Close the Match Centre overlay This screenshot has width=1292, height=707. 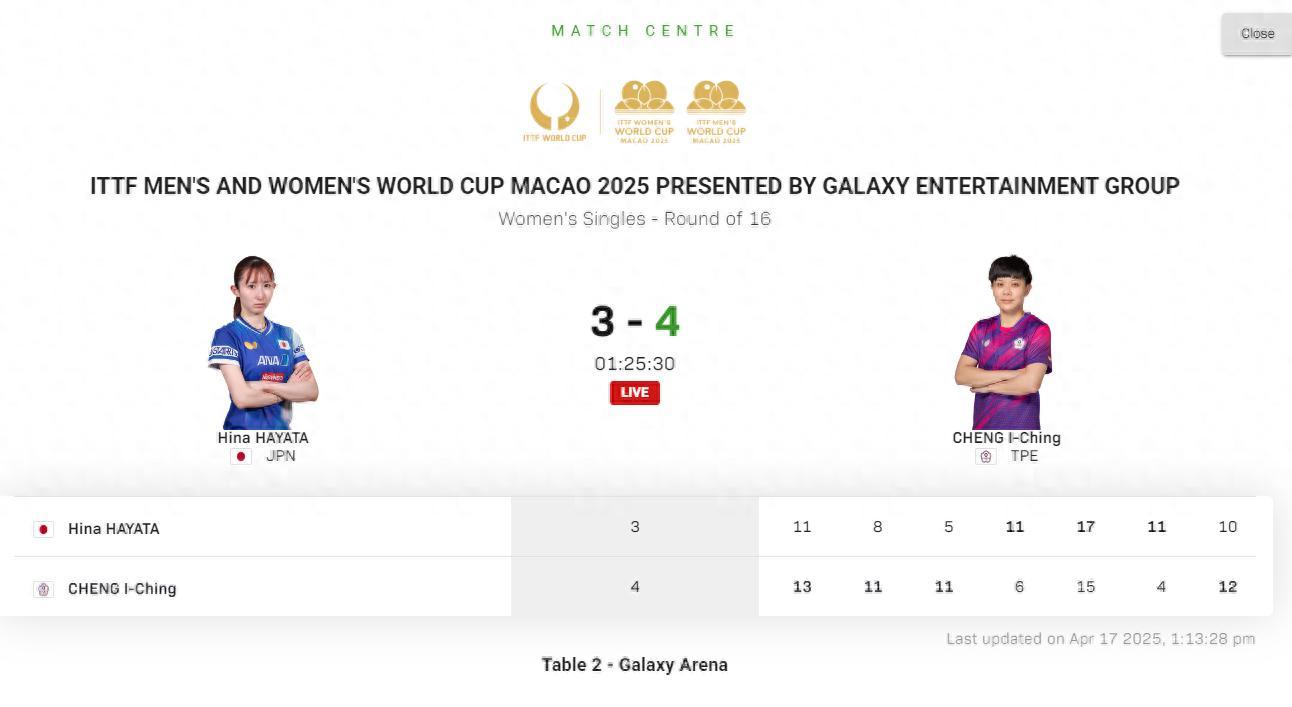tap(1257, 34)
